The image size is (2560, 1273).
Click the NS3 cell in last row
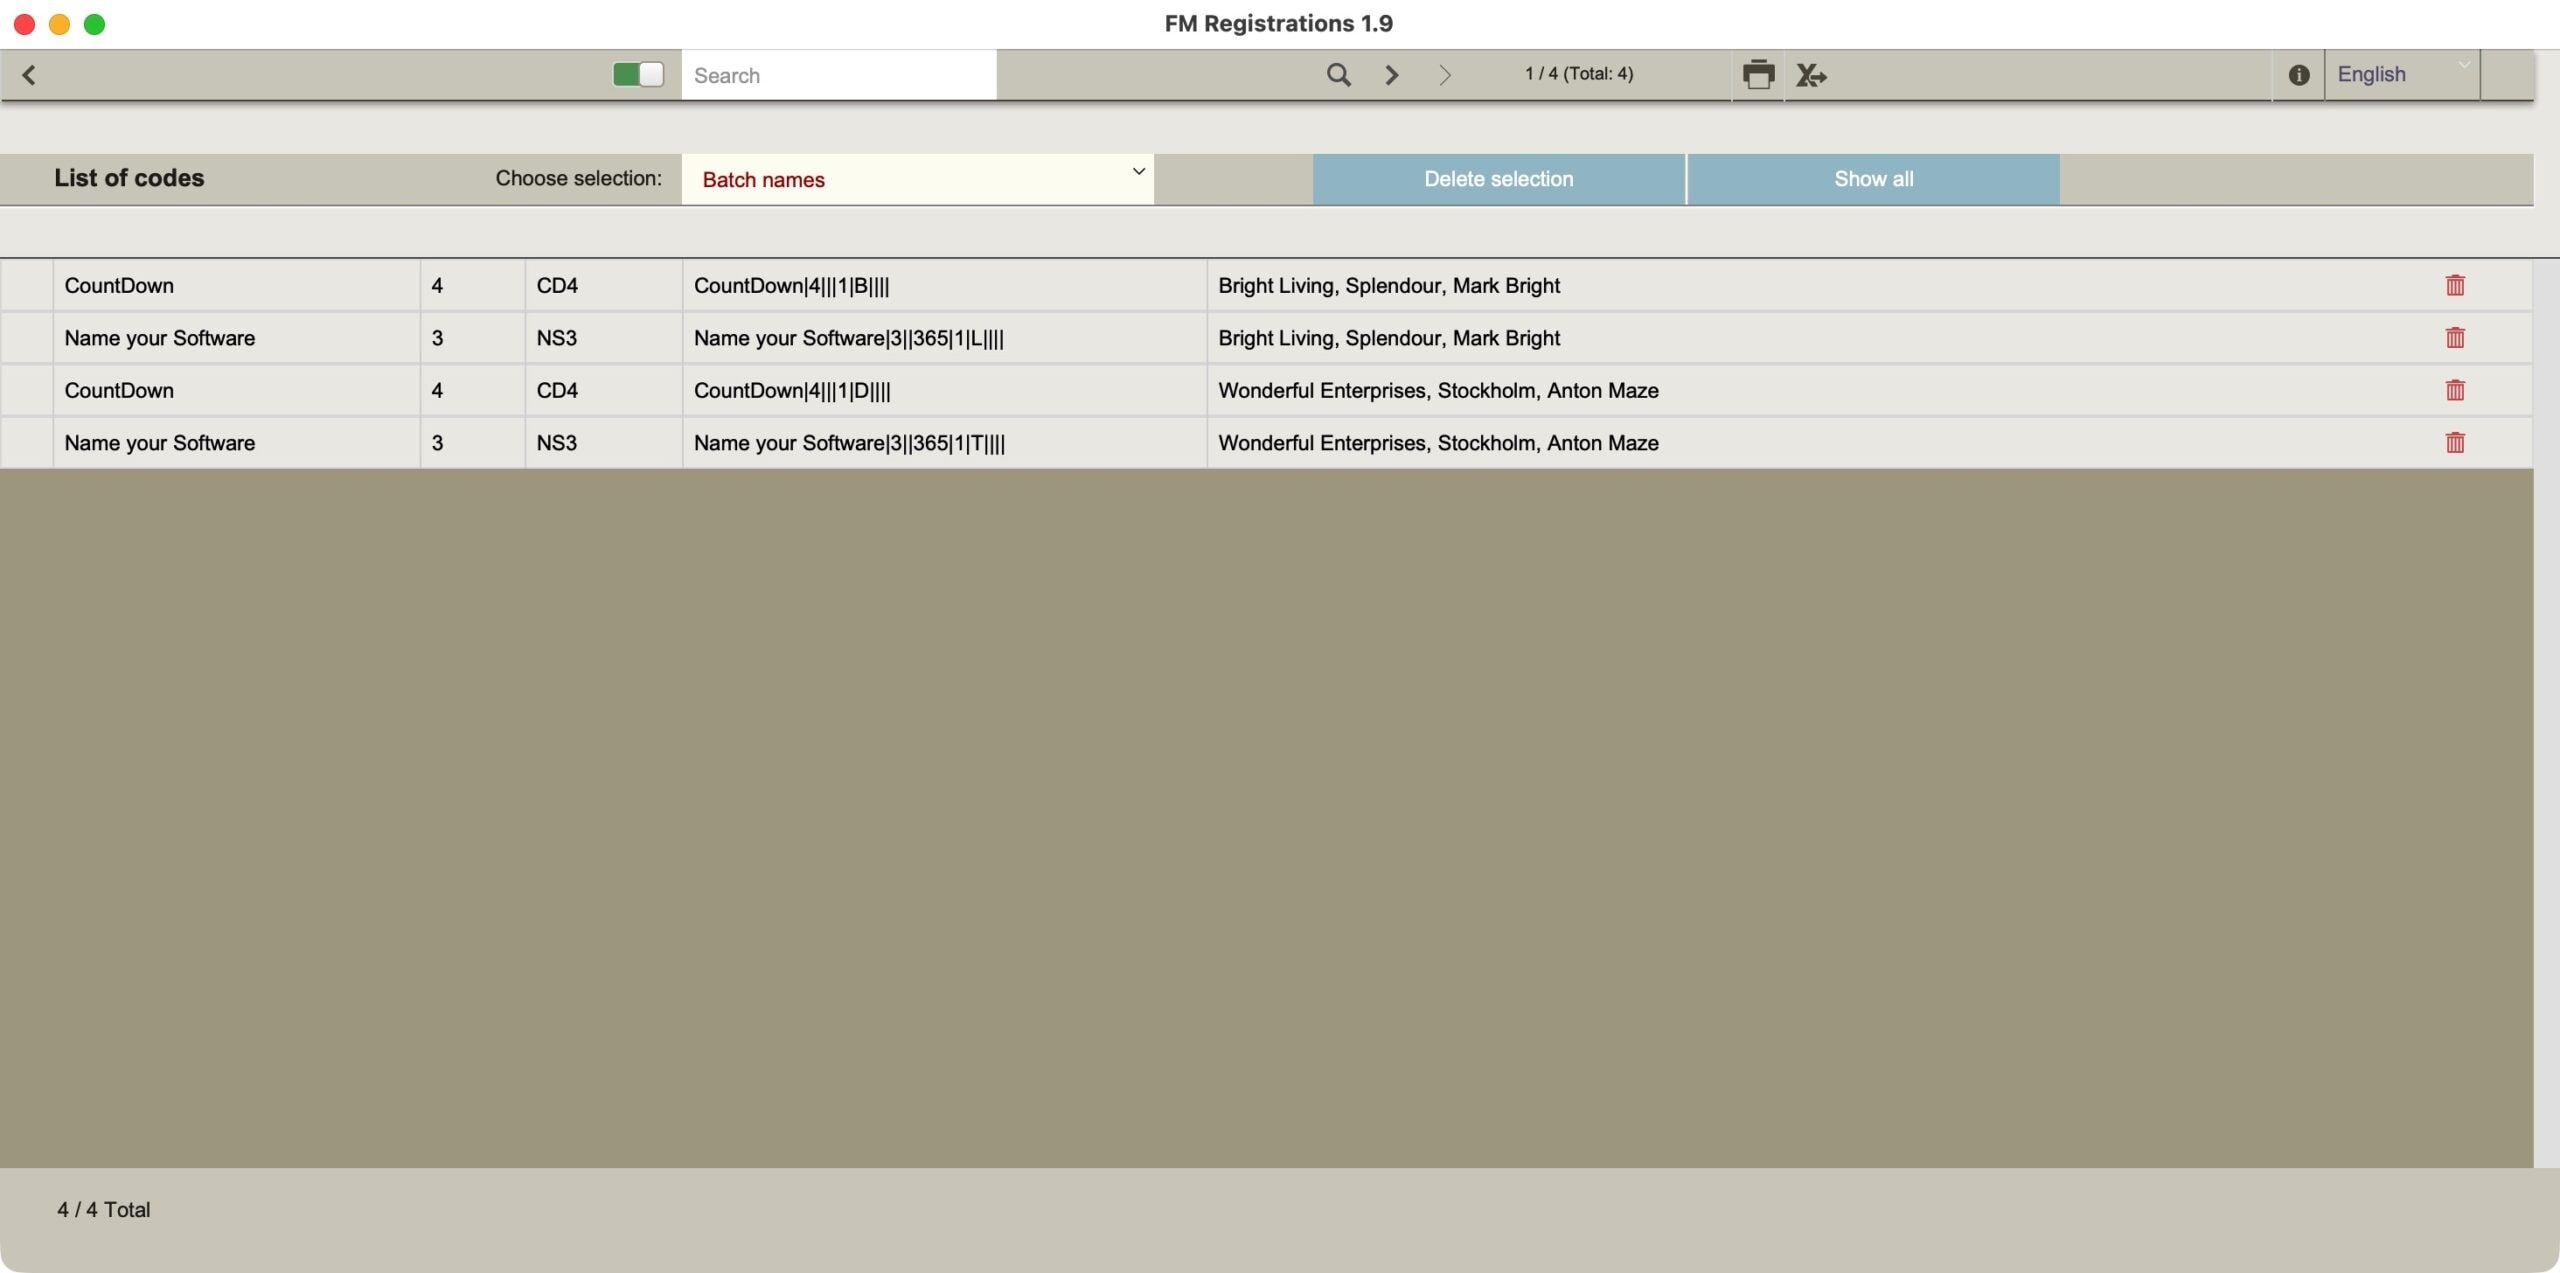557,443
